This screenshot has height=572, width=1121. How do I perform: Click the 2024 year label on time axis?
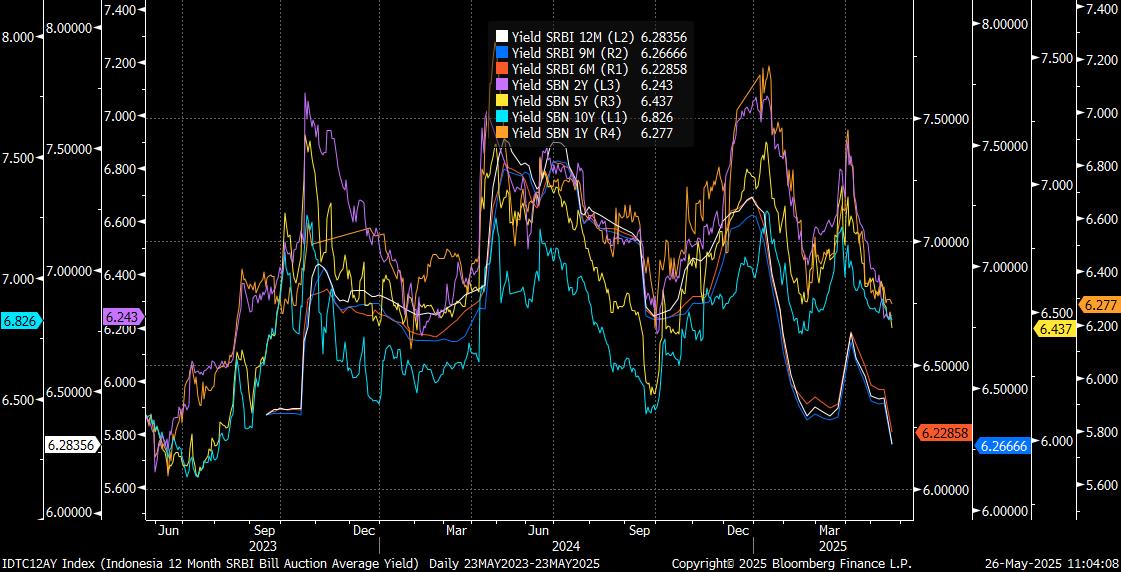click(x=567, y=547)
